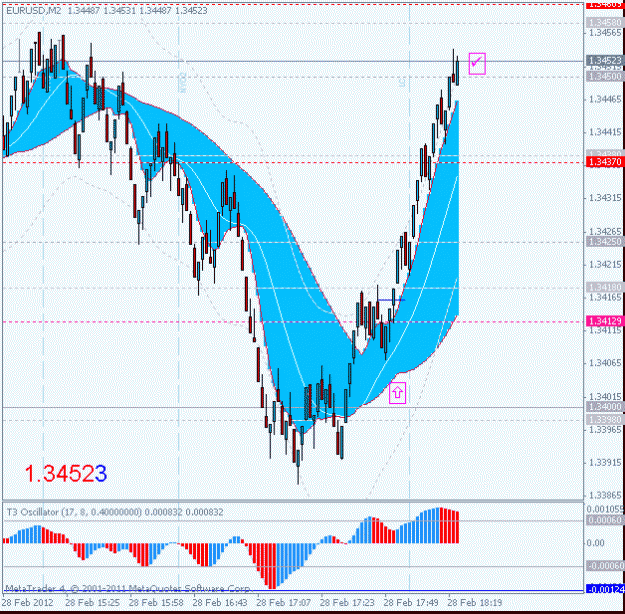Click the grey 1.34000 level label
The width and height of the screenshot is (625, 614).
pos(605,407)
